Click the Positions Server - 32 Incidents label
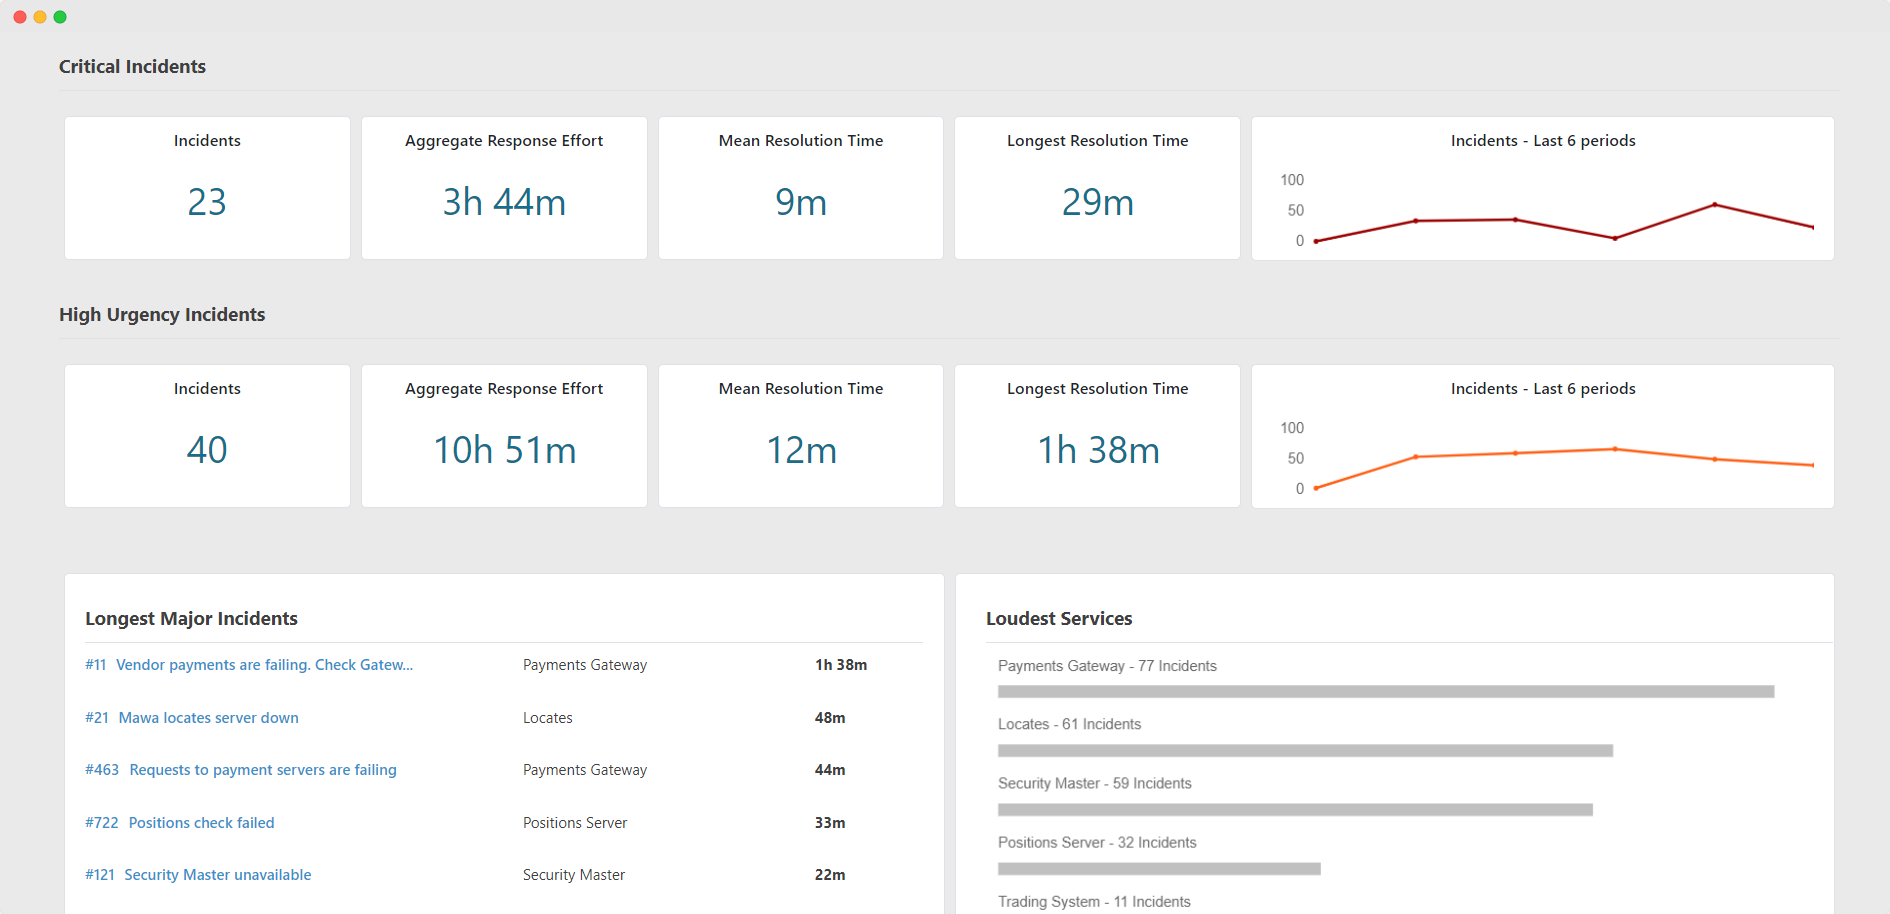The image size is (1890, 914). pyautogui.click(x=1097, y=842)
